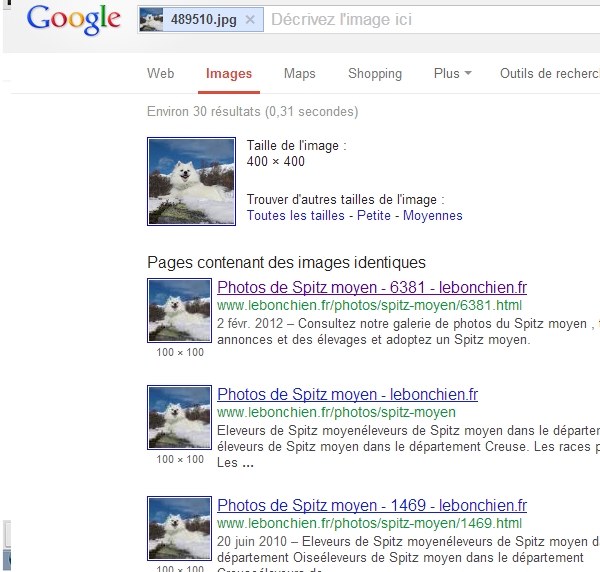Click URL spitz-moyen/6381.html
This screenshot has width=600, height=572.
point(369,305)
